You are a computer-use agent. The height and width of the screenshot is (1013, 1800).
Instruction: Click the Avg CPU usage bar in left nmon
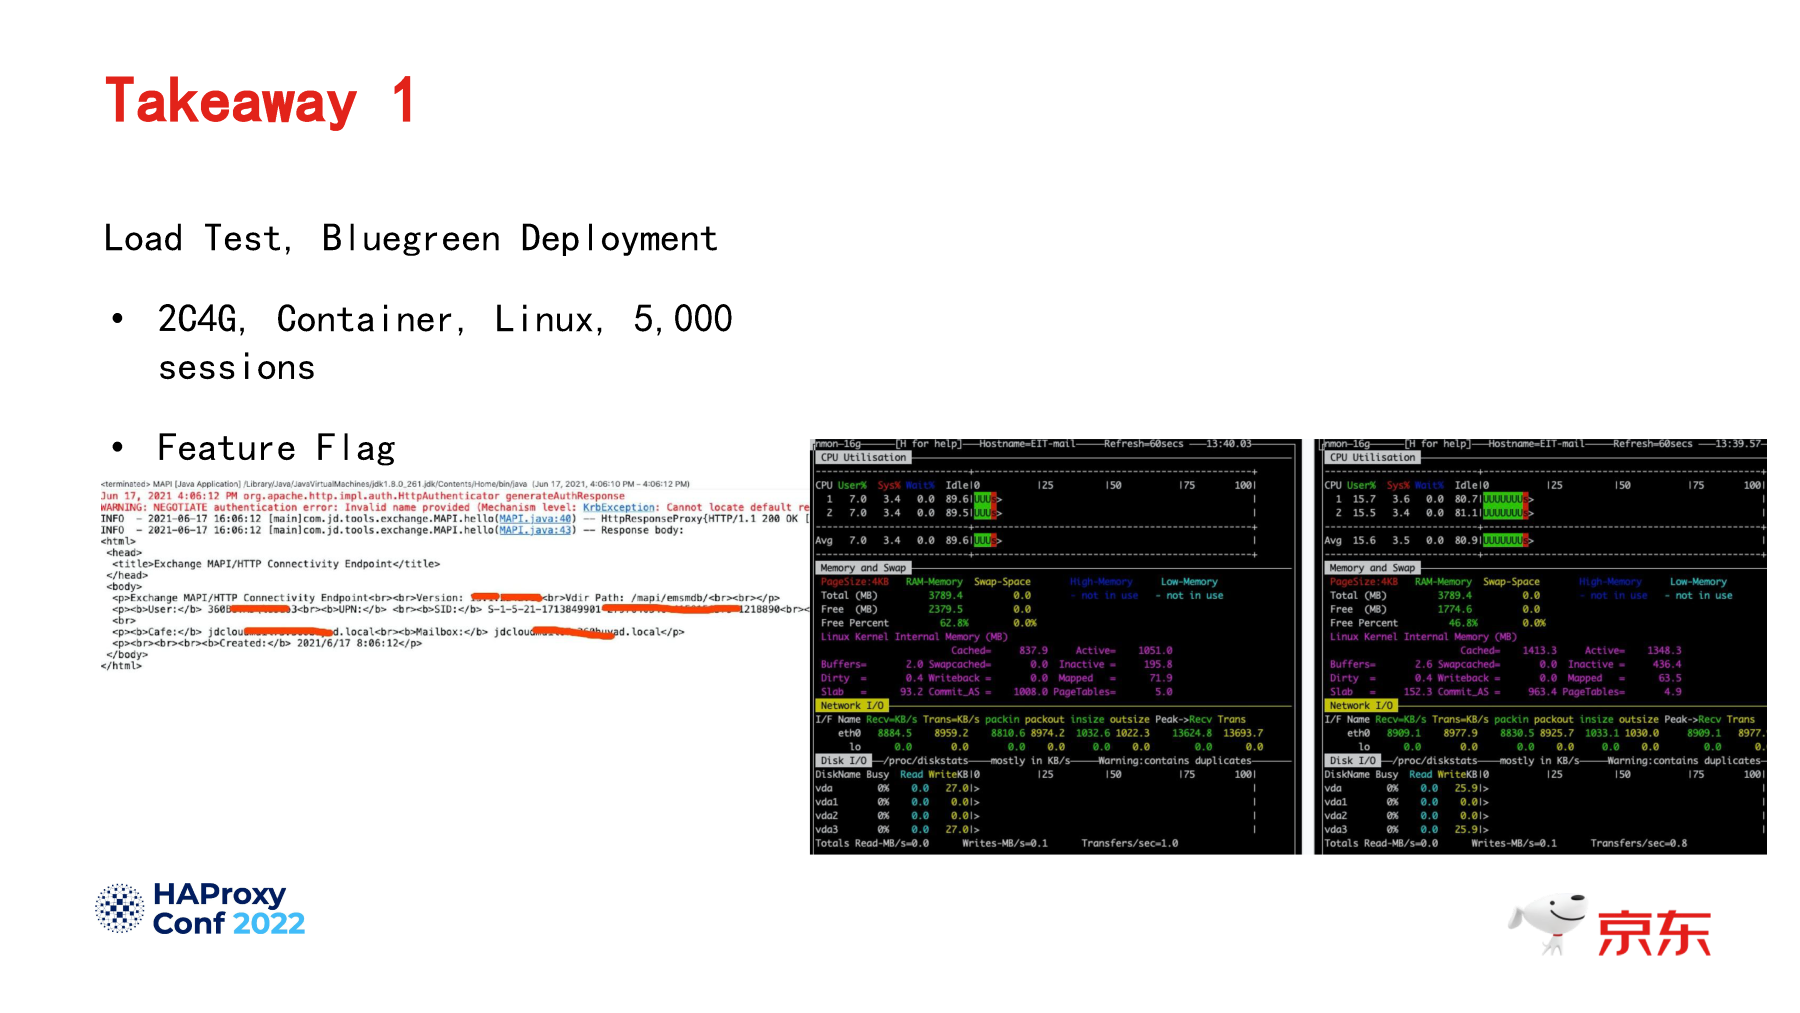[987, 541]
